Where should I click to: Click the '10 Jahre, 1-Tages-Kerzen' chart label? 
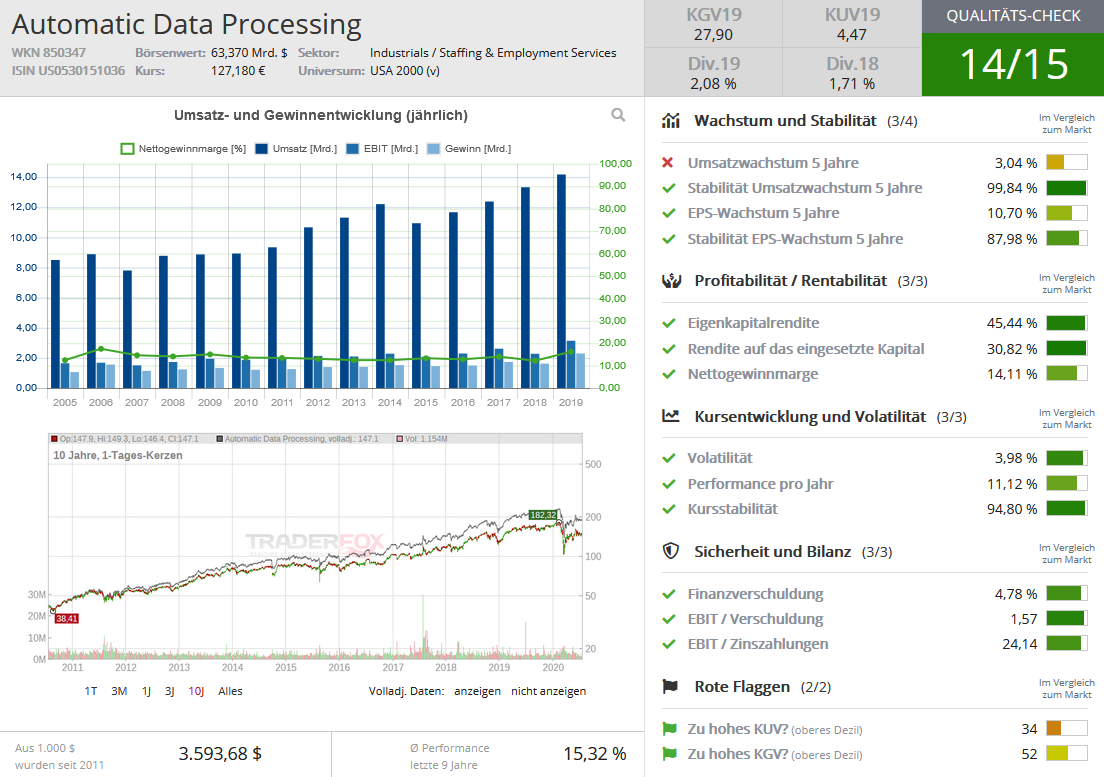[118, 455]
